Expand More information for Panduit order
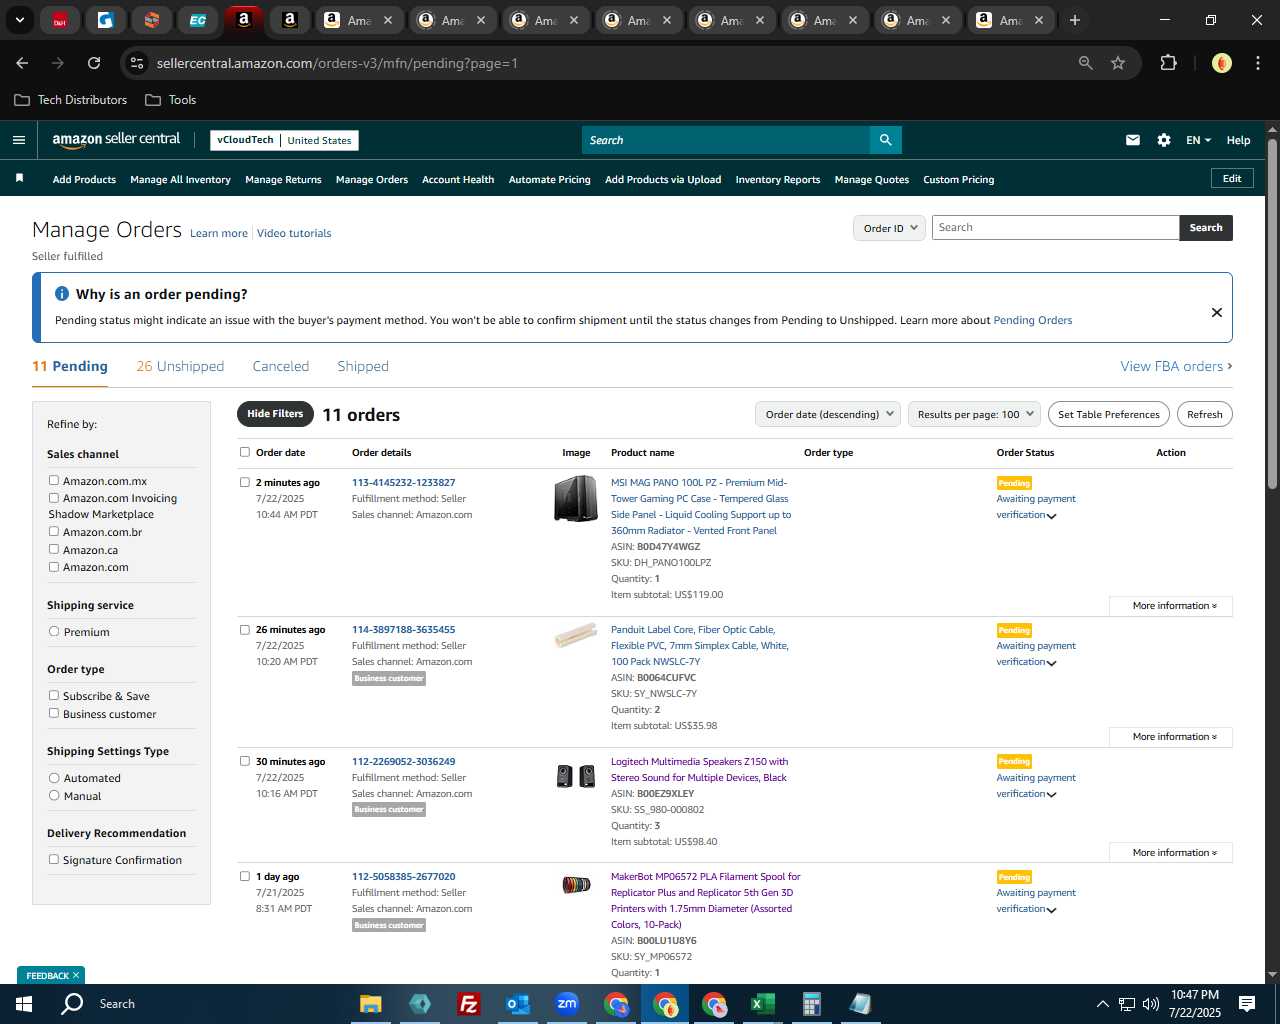 (x=1171, y=737)
